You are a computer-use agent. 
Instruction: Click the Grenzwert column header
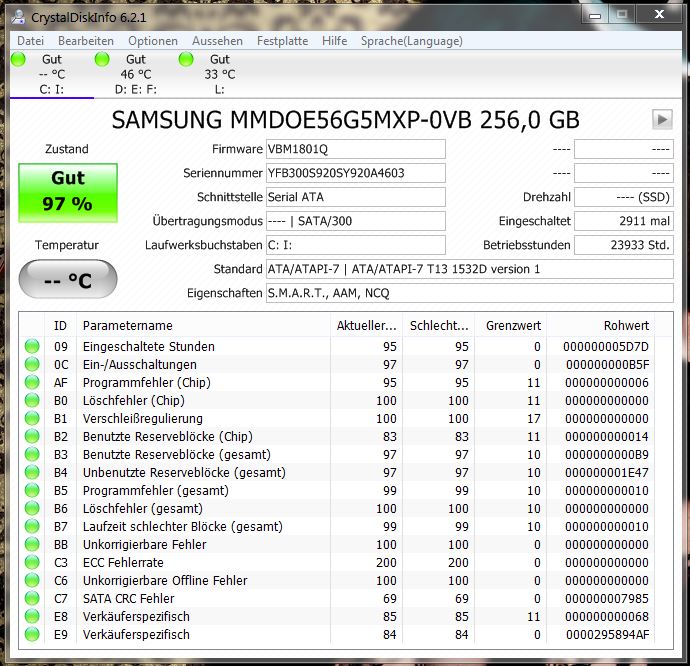(510, 325)
